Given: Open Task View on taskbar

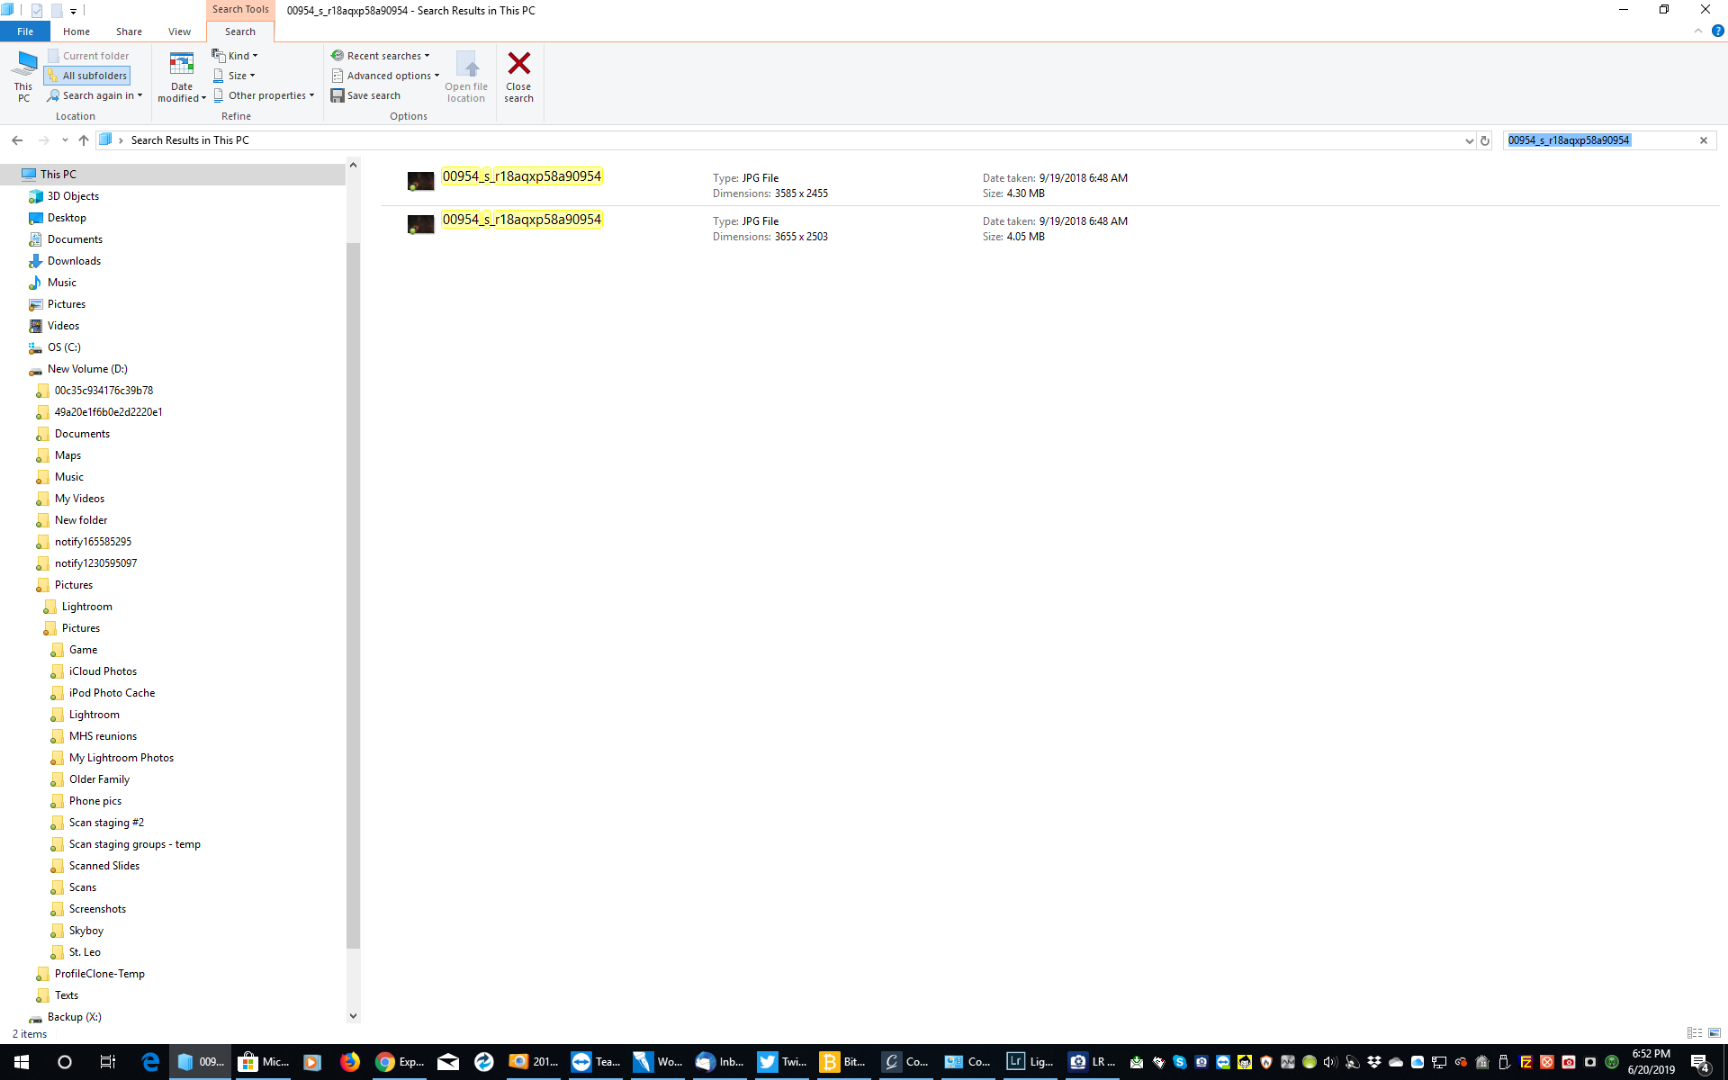Looking at the screenshot, I should (107, 1062).
